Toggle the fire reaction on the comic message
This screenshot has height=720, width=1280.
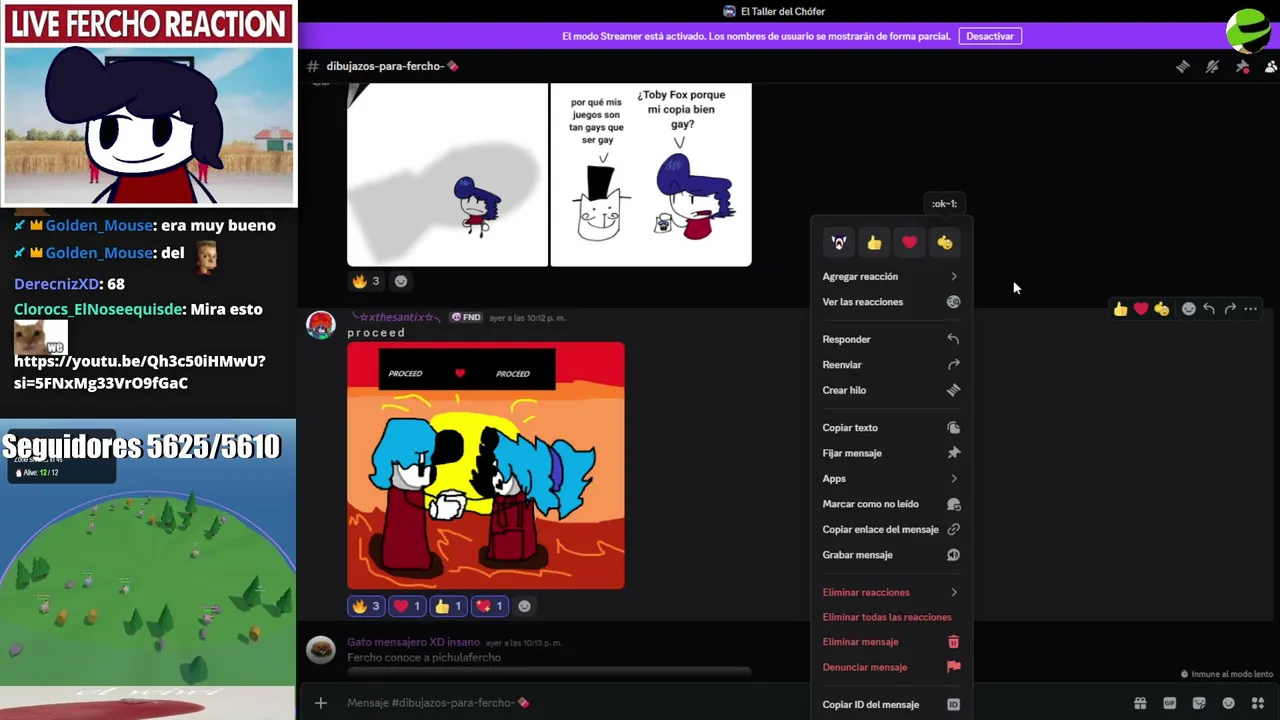click(x=366, y=281)
